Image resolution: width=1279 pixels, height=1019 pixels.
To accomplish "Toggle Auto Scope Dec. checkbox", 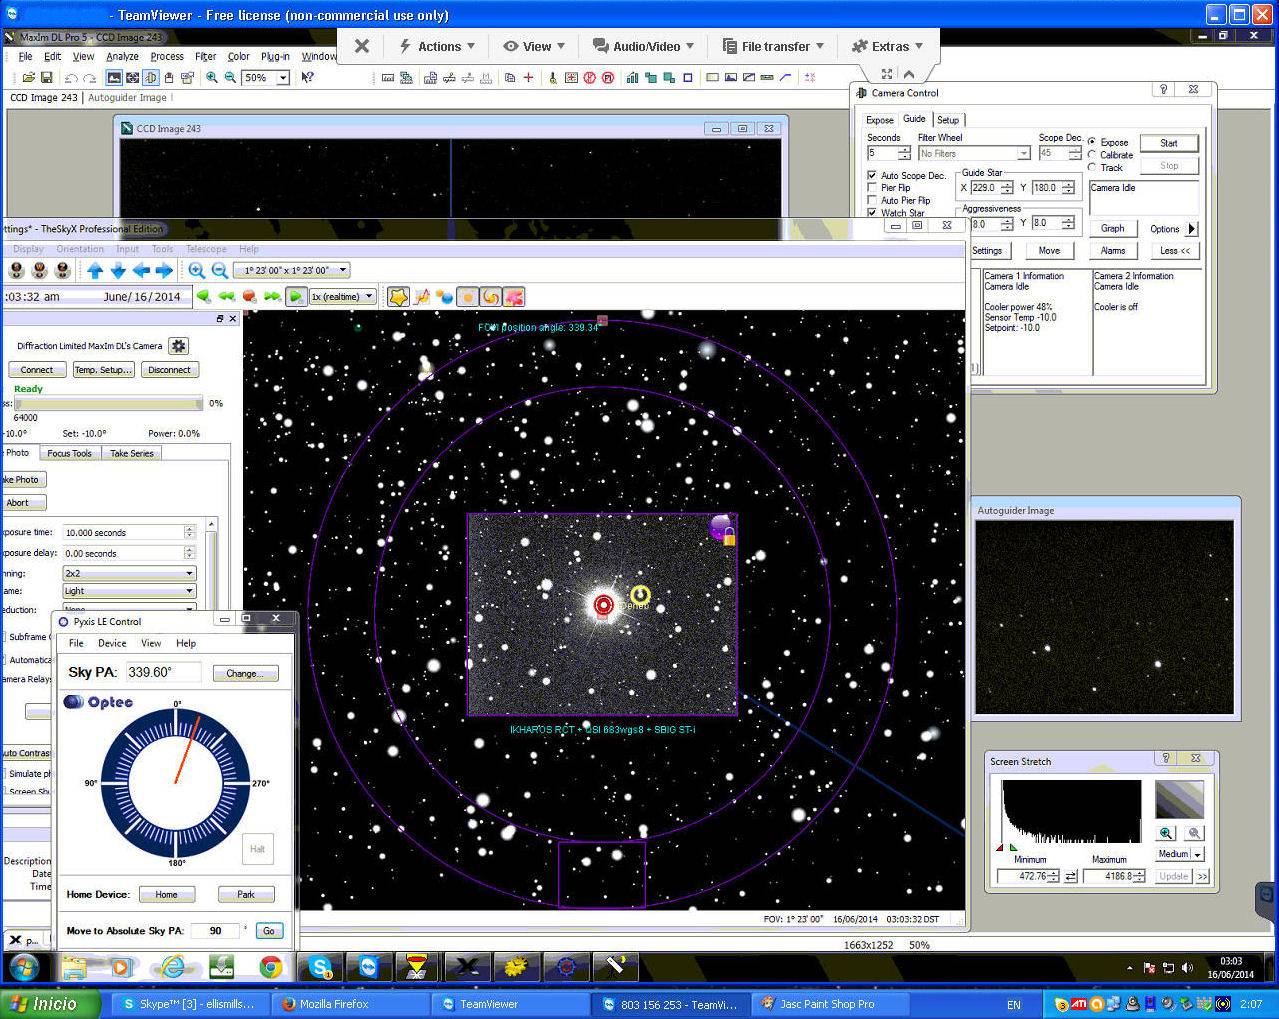I will click(x=872, y=175).
